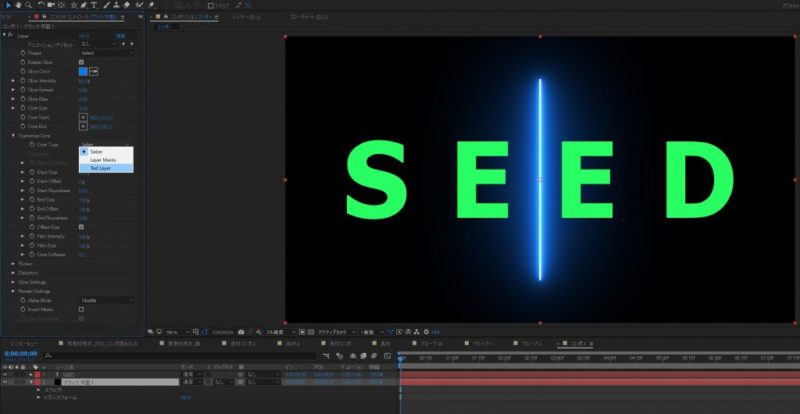Click the Core Start position crosshair icon
The image size is (800, 414).
(84, 117)
